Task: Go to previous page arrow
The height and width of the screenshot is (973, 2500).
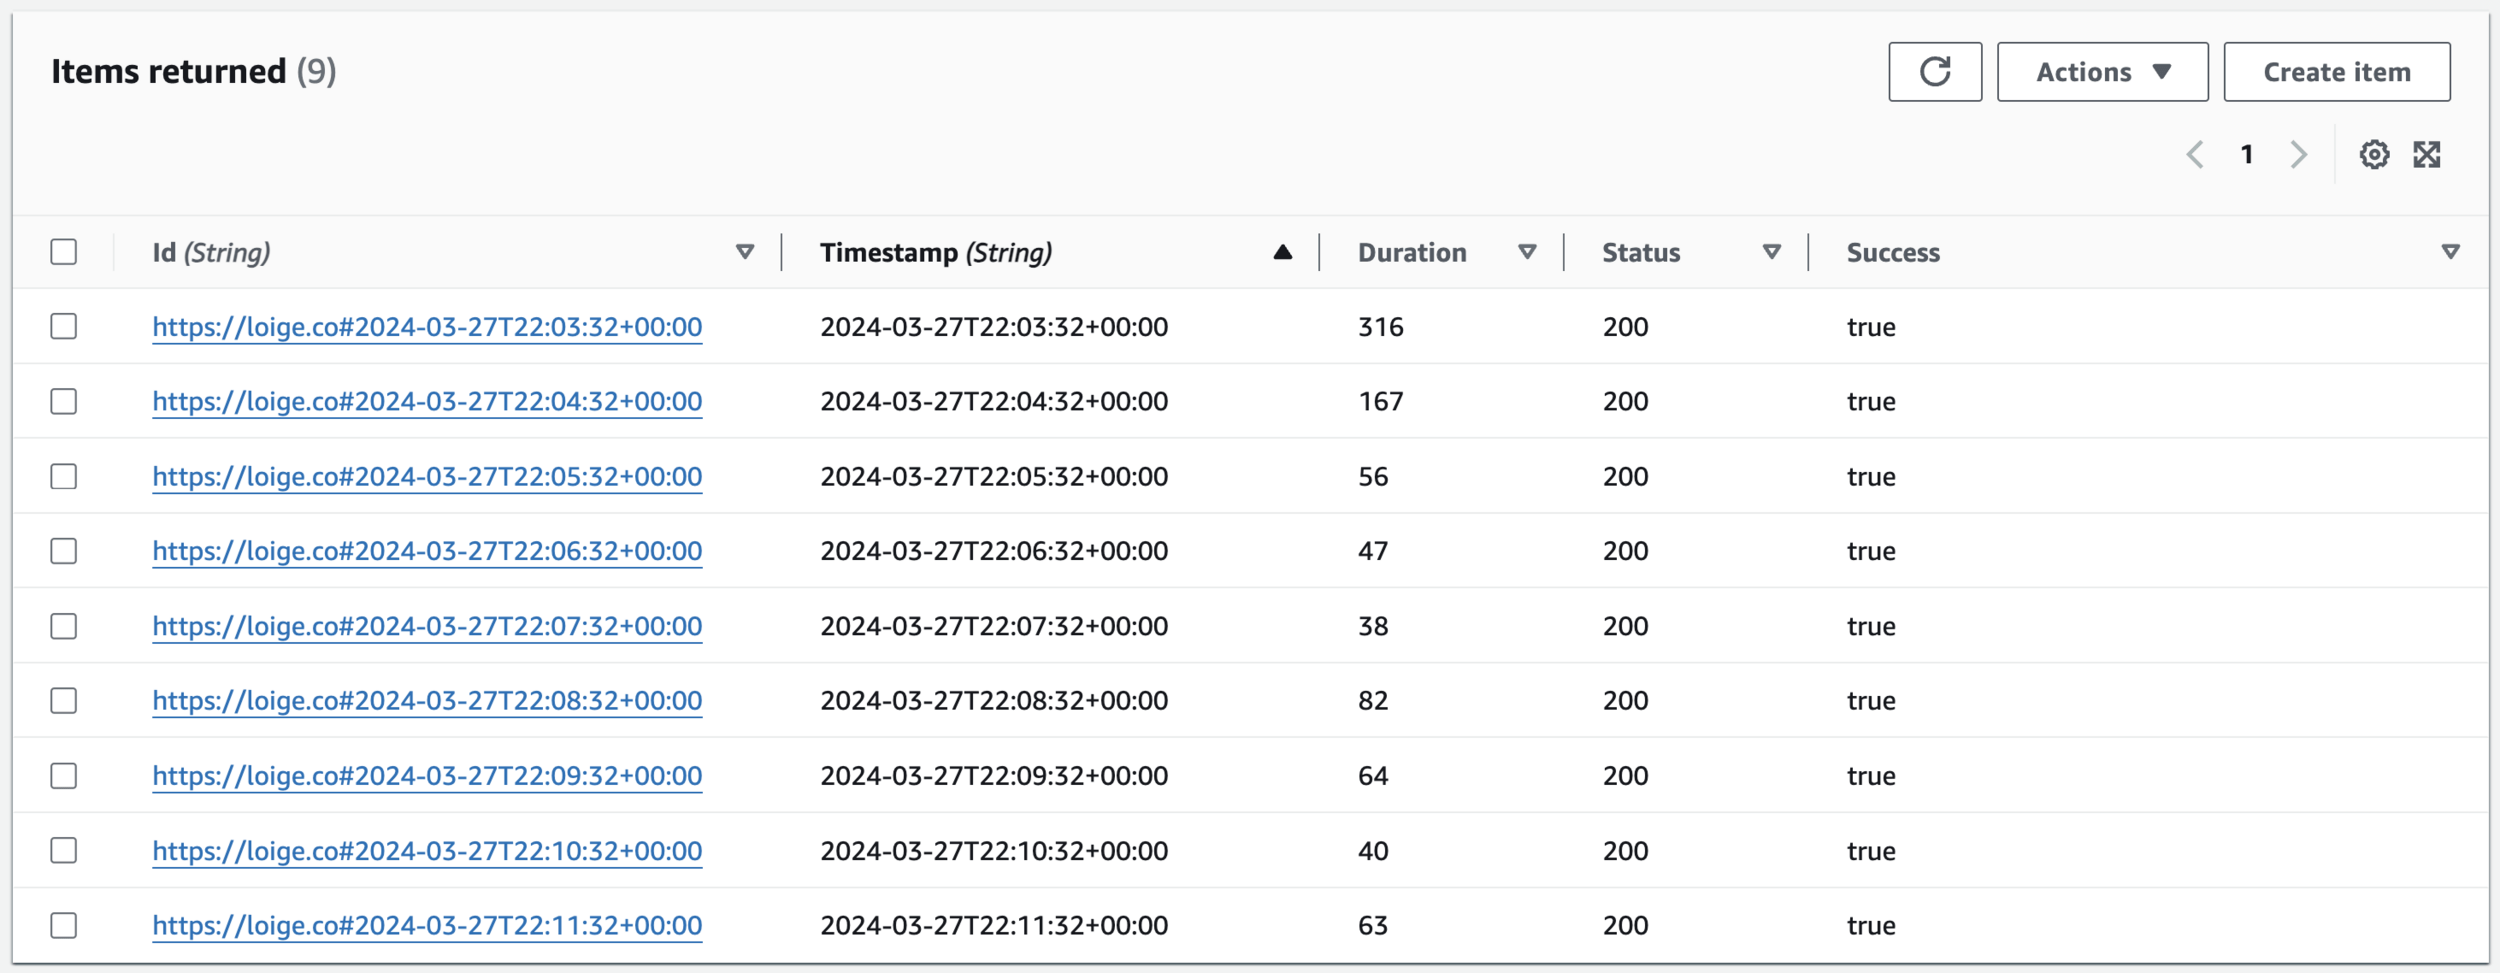Action: coord(2195,155)
